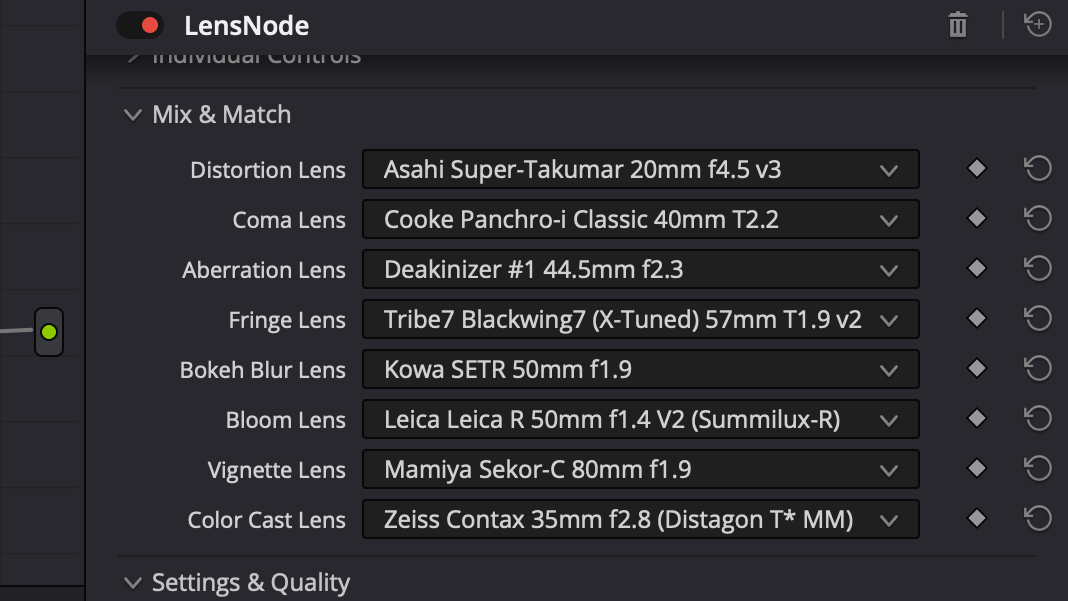The height and width of the screenshot is (601, 1068).
Task: Toggle the LensNode enable switch off
Action: 140,25
